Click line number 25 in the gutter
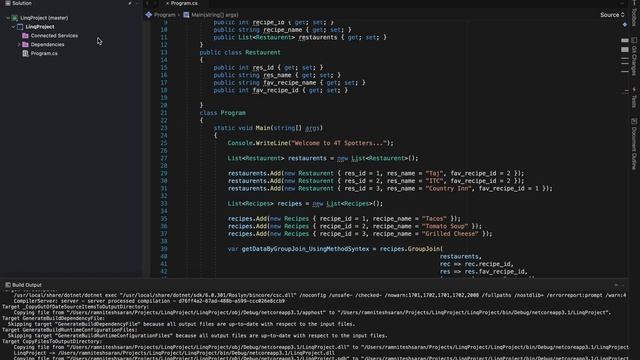 pos(163,143)
